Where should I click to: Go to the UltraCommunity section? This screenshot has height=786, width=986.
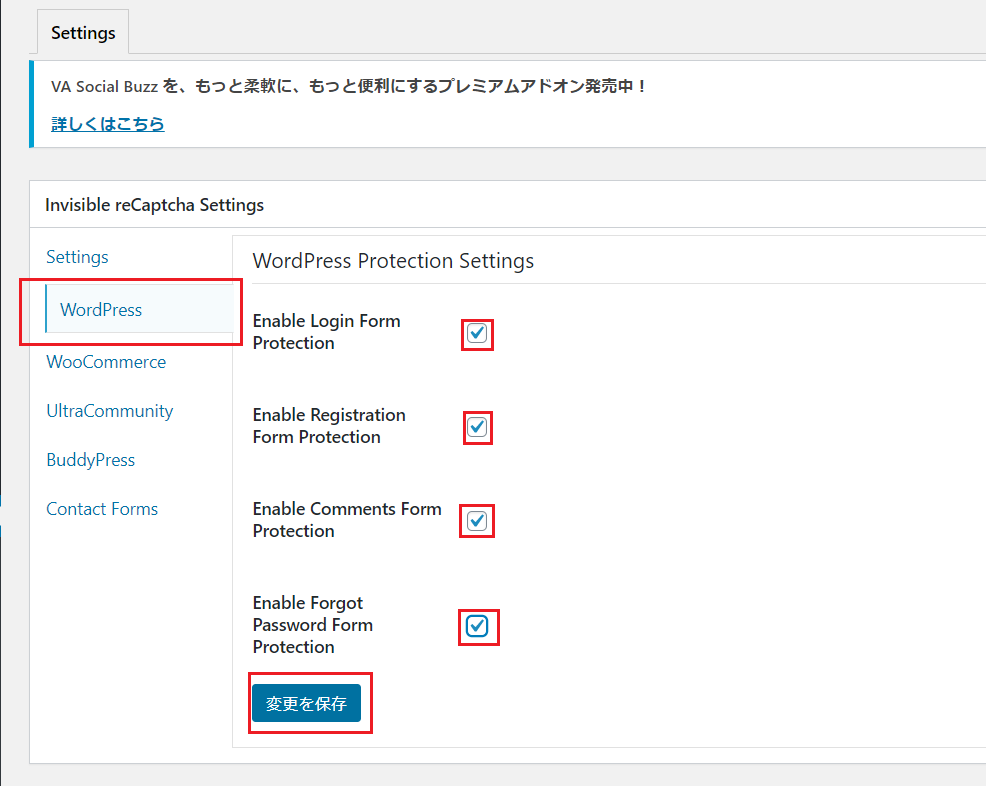pos(109,411)
